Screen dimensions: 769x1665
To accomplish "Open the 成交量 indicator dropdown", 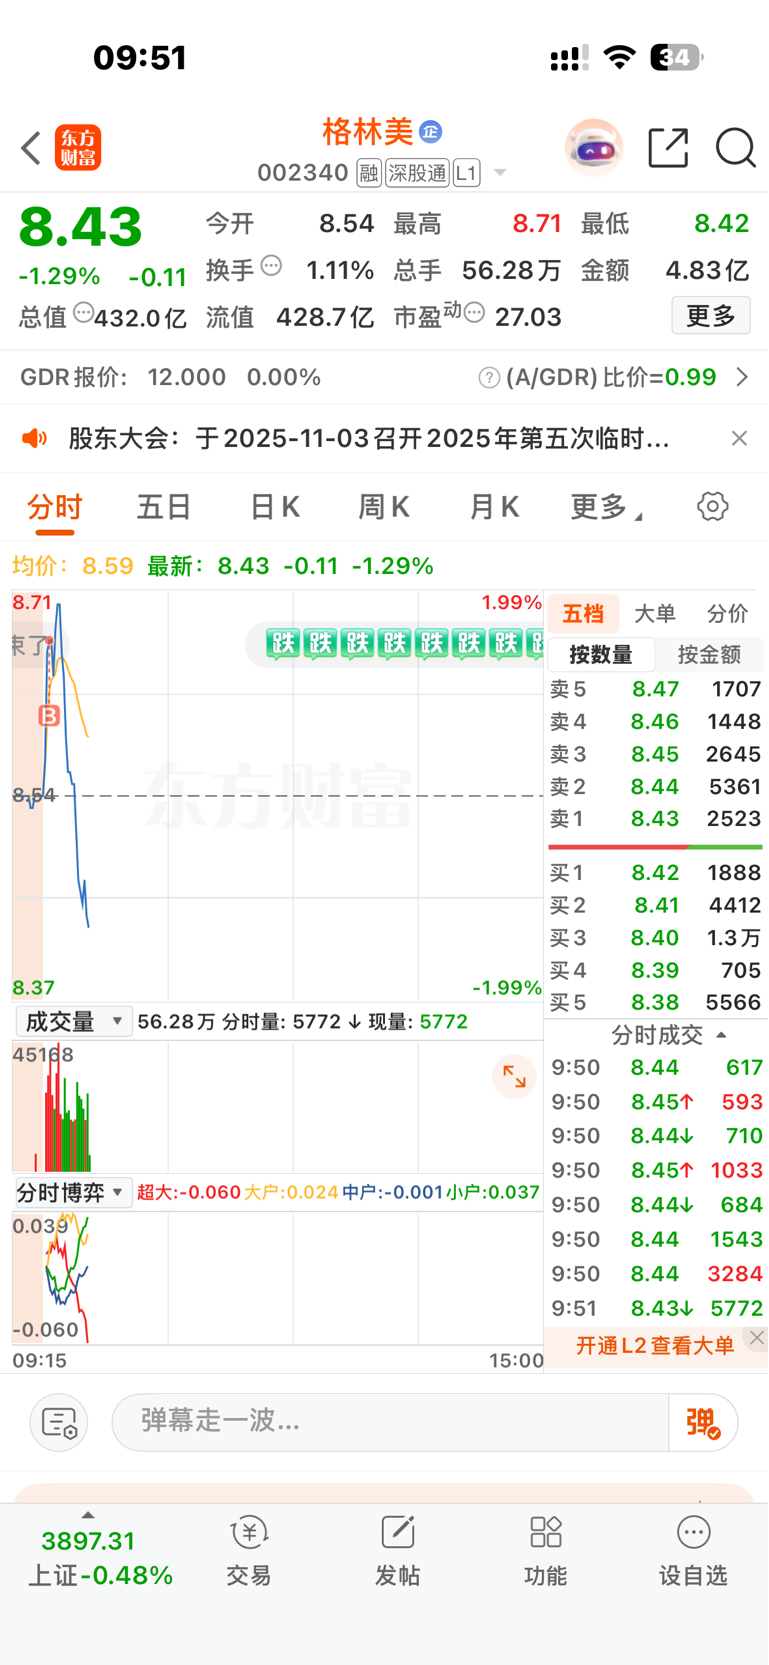I will point(74,1021).
